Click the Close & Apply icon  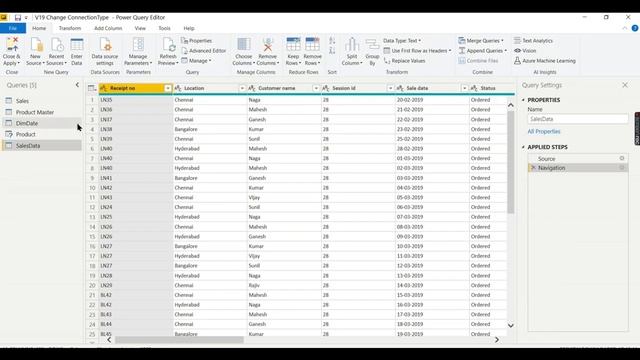12,44
